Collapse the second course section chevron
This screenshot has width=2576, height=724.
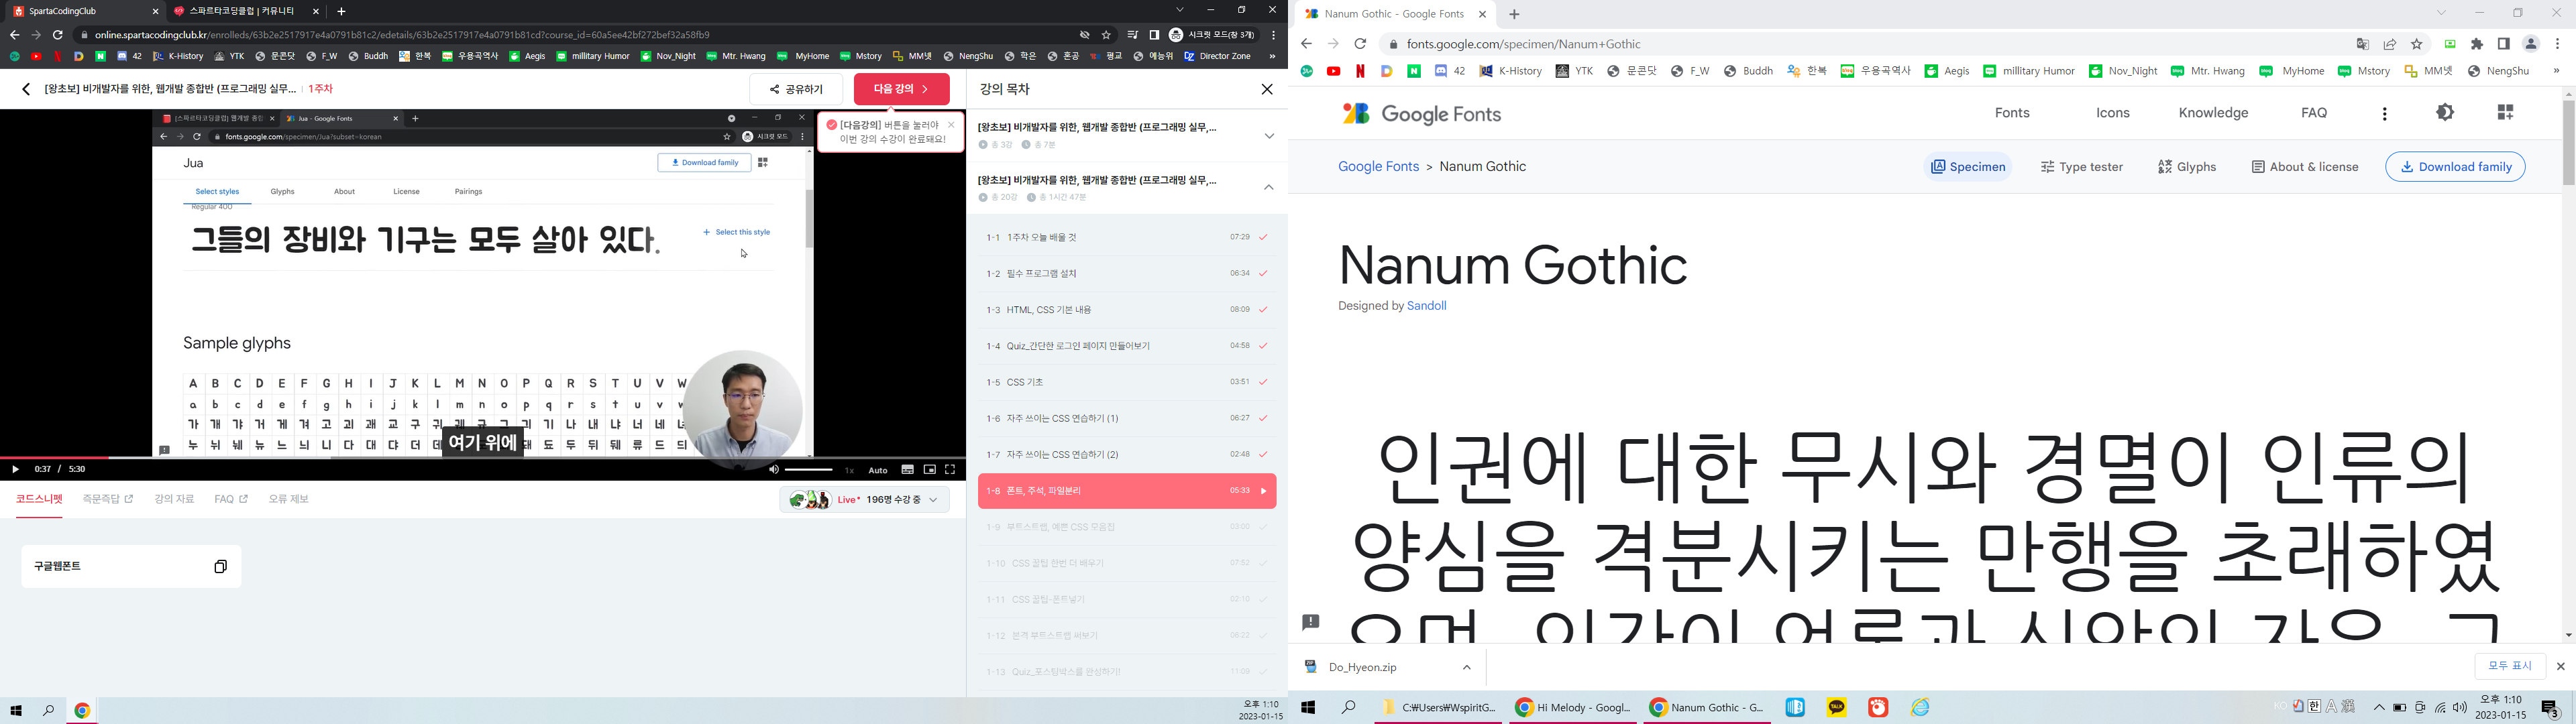(1269, 188)
